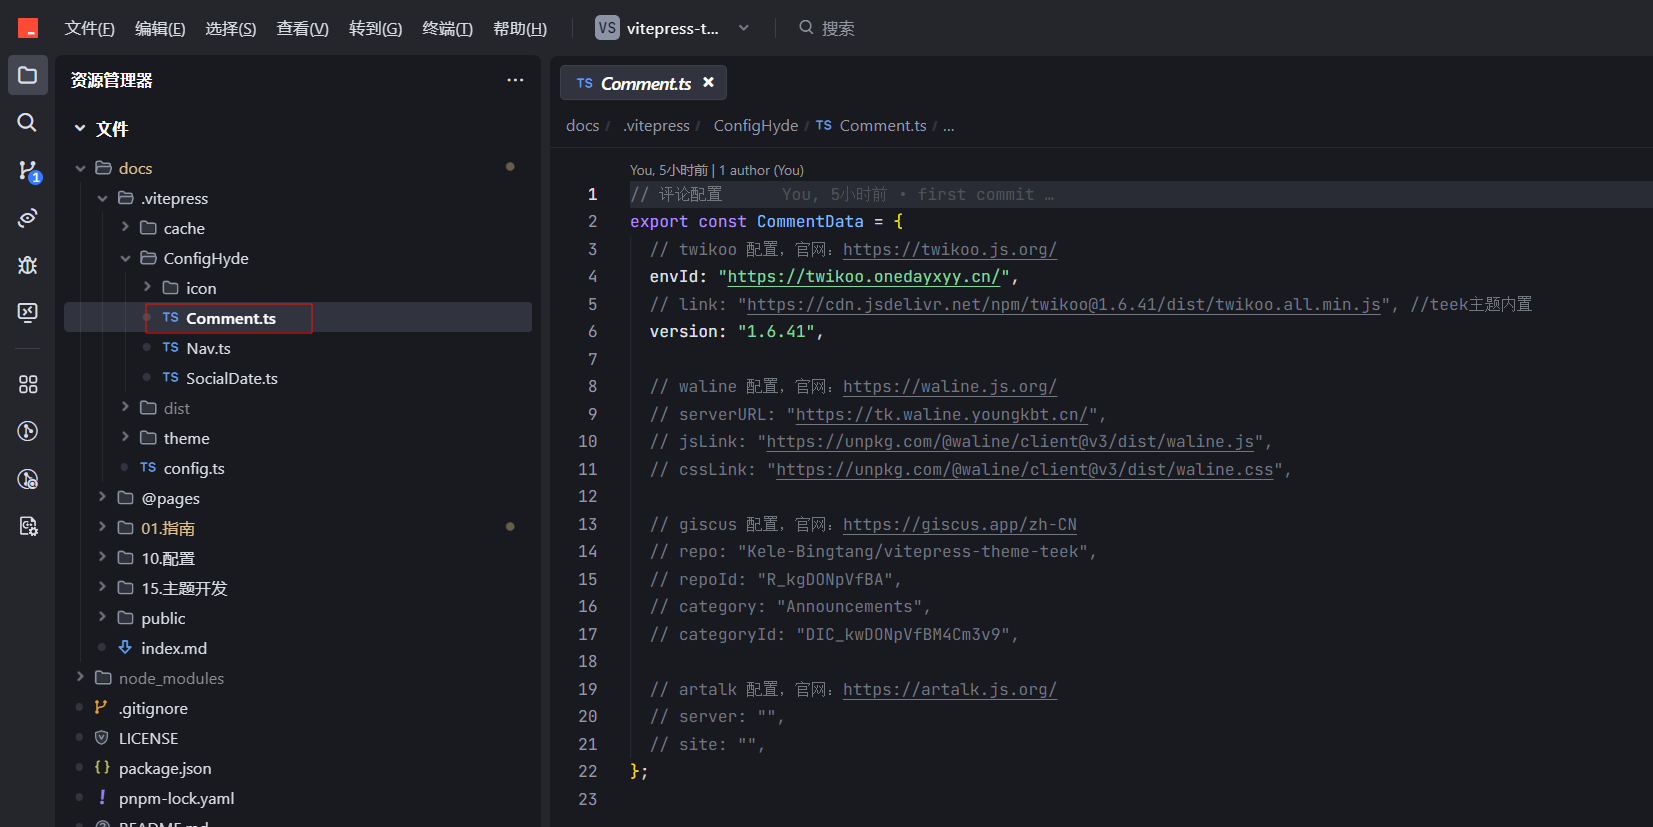Open the 查看(V) menu
The image size is (1653, 827).
tap(303, 28)
